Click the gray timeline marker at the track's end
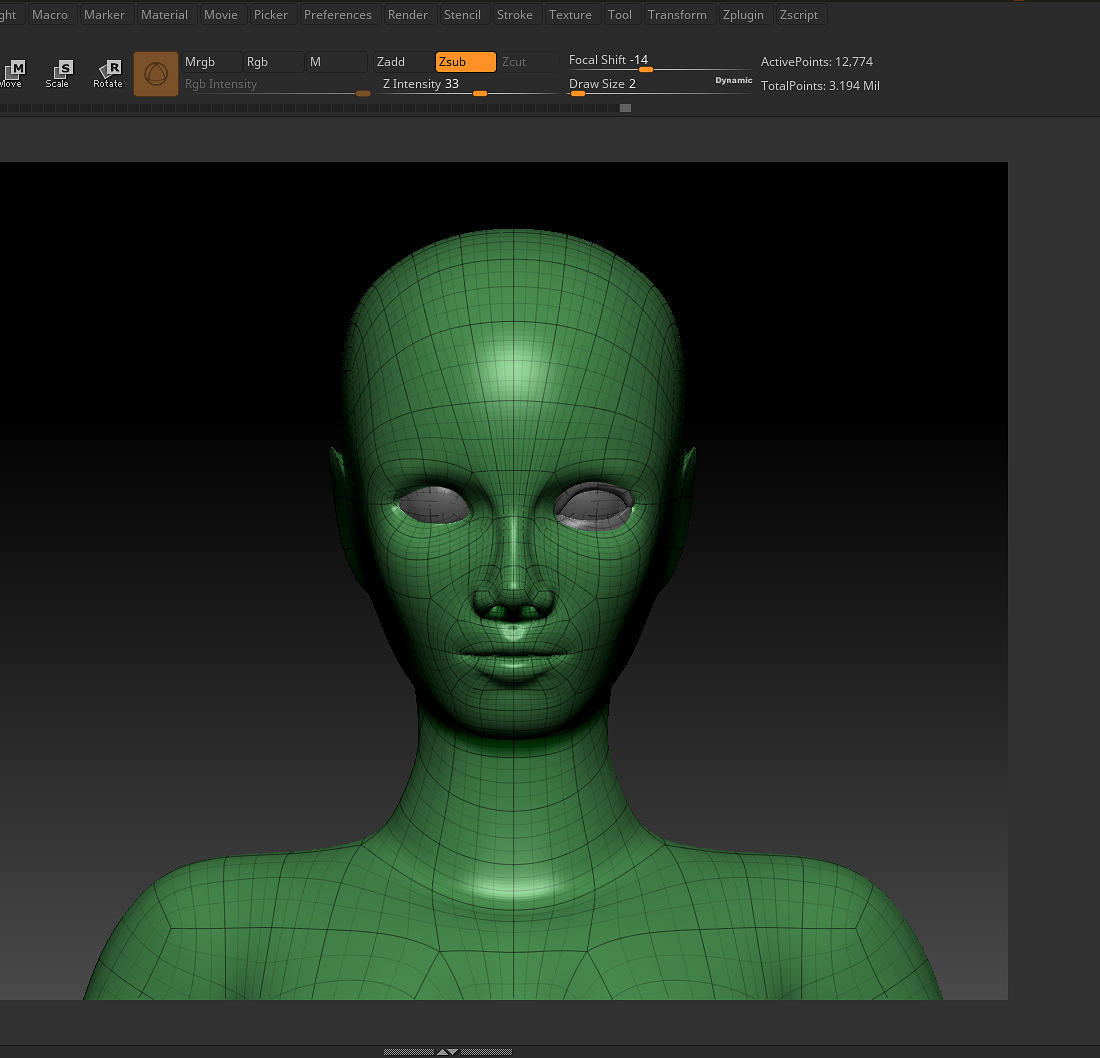This screenshot has height=1058, width=1100. 625,108
